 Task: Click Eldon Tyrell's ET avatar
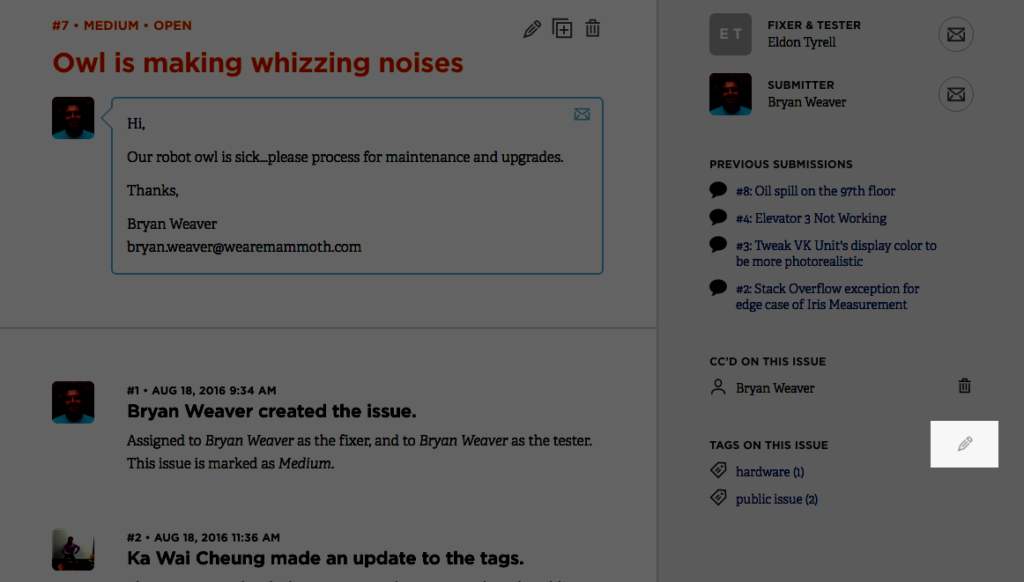[x=730, y=34]
